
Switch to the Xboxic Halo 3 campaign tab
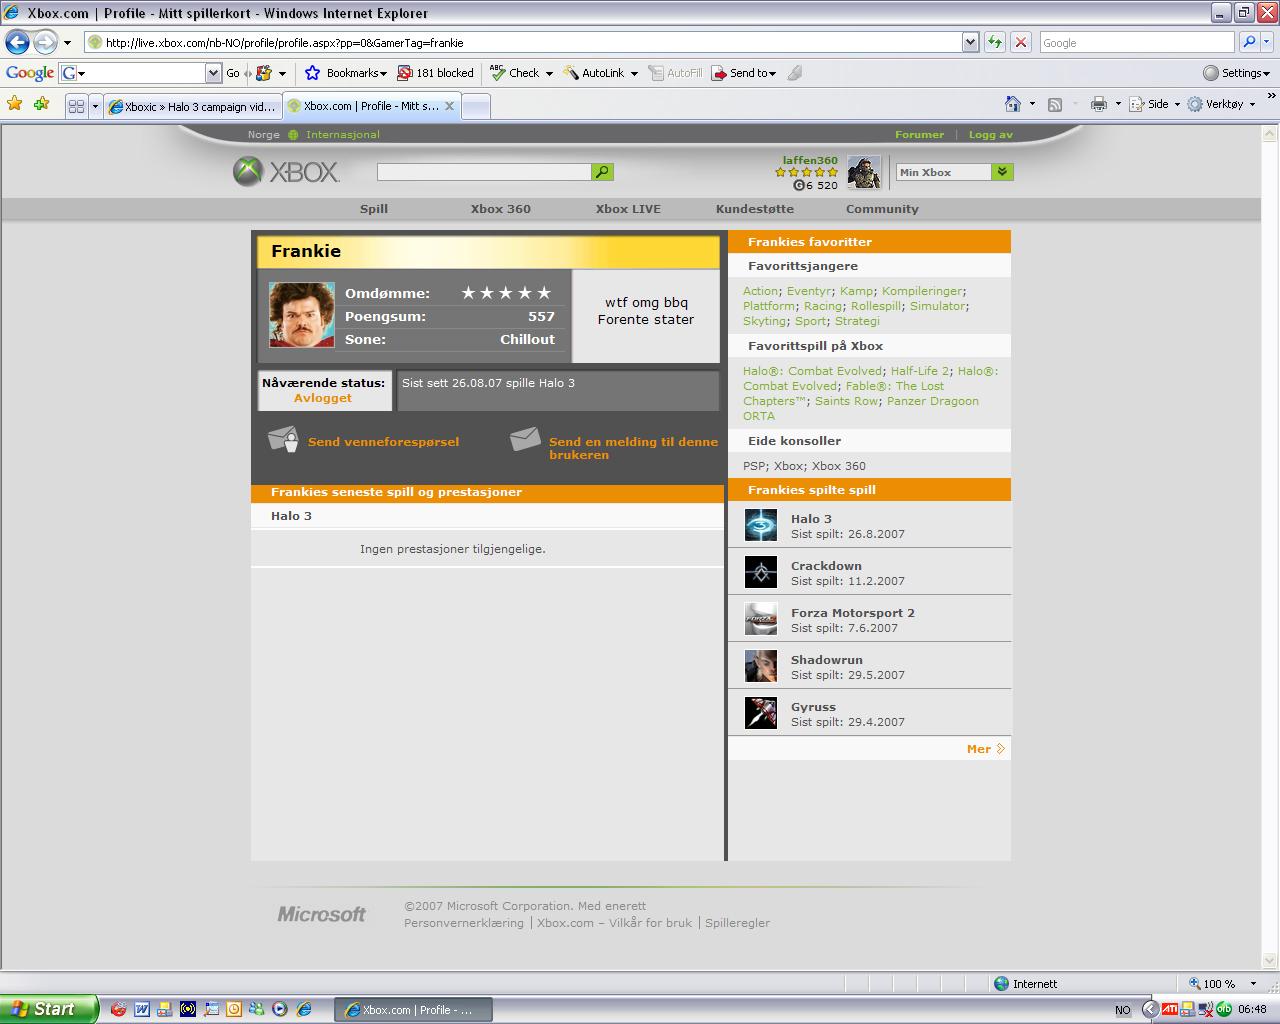click(x=192, y=106)
